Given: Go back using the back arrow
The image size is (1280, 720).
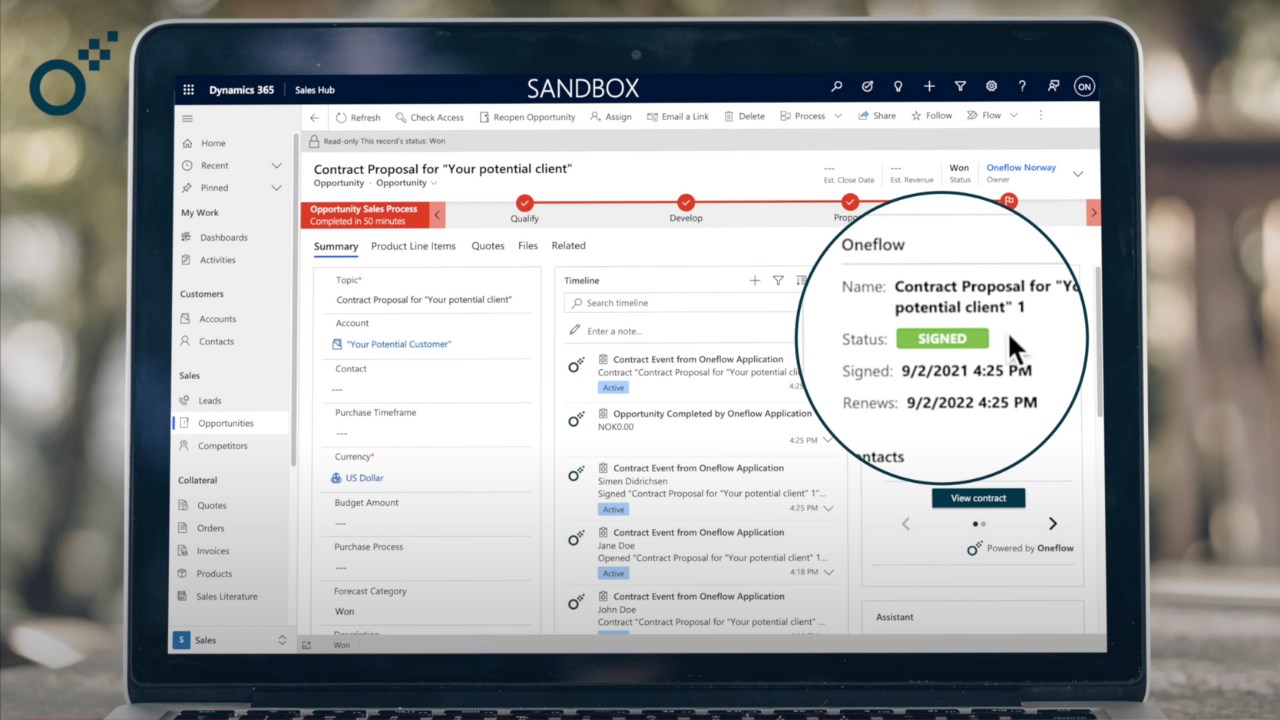Looking at the screenshot, I should pos(314,117).
